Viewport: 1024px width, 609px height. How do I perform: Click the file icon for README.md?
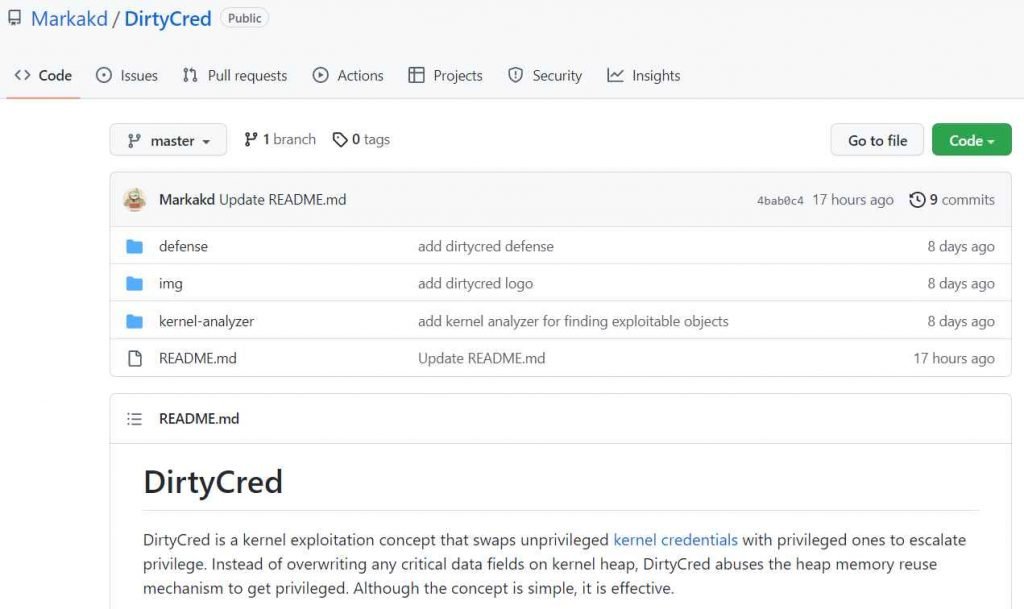(135, 358)
